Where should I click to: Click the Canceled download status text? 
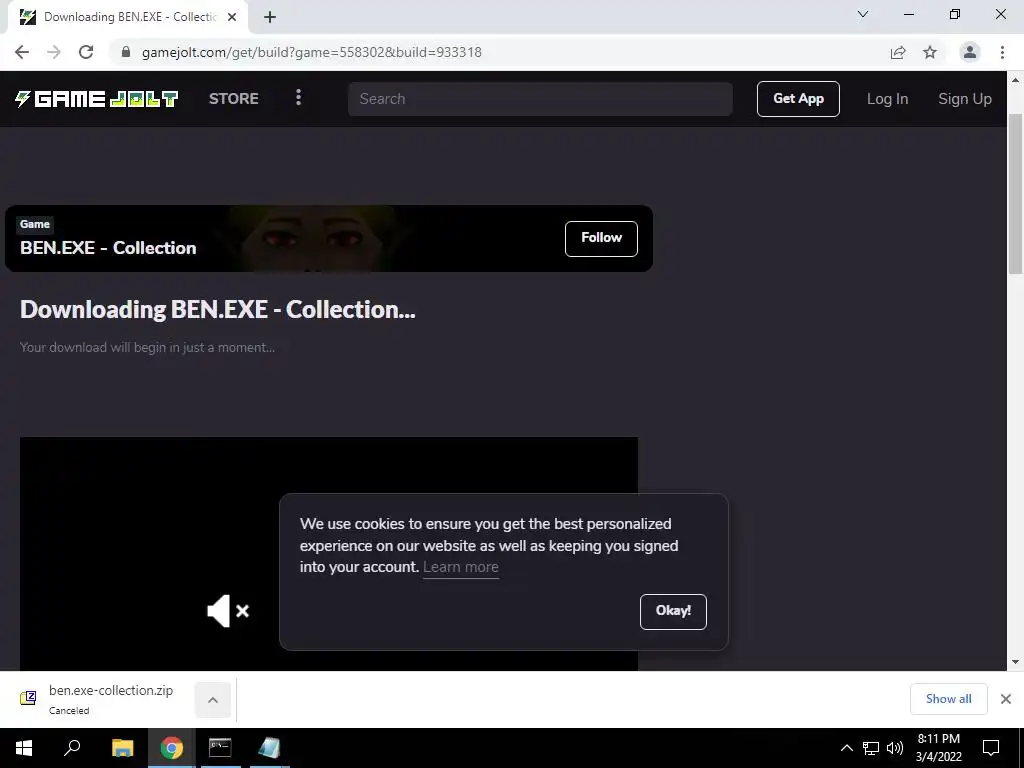coord(69,711)
